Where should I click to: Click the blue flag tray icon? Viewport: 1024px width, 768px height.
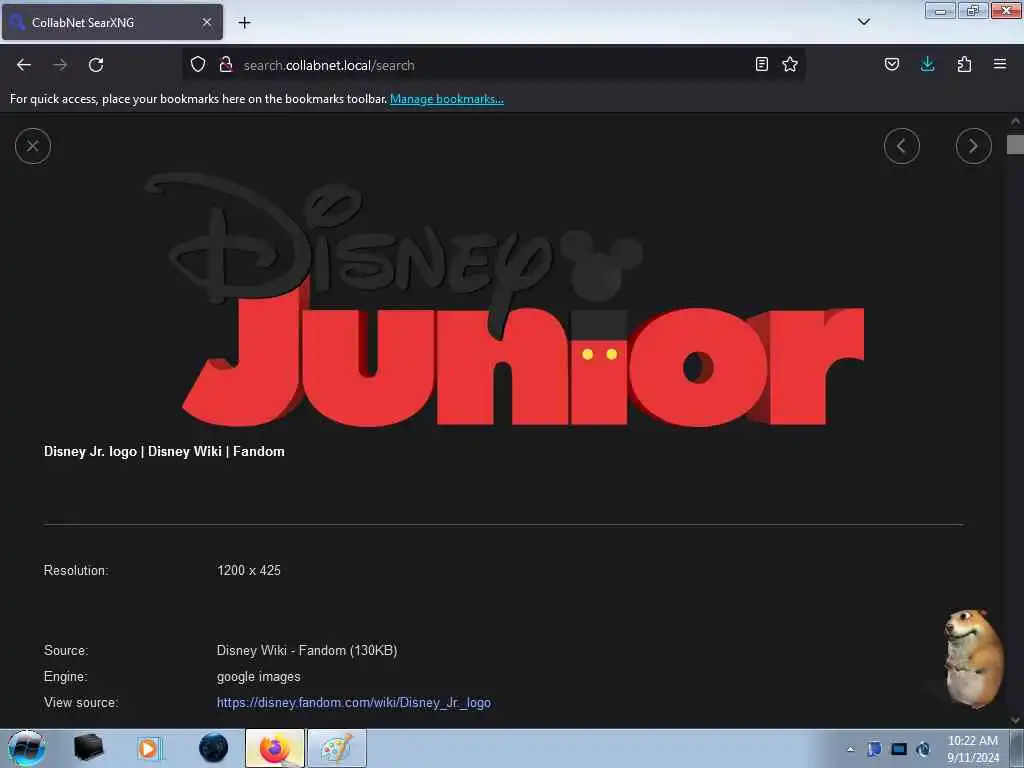(x=874, y=749)
